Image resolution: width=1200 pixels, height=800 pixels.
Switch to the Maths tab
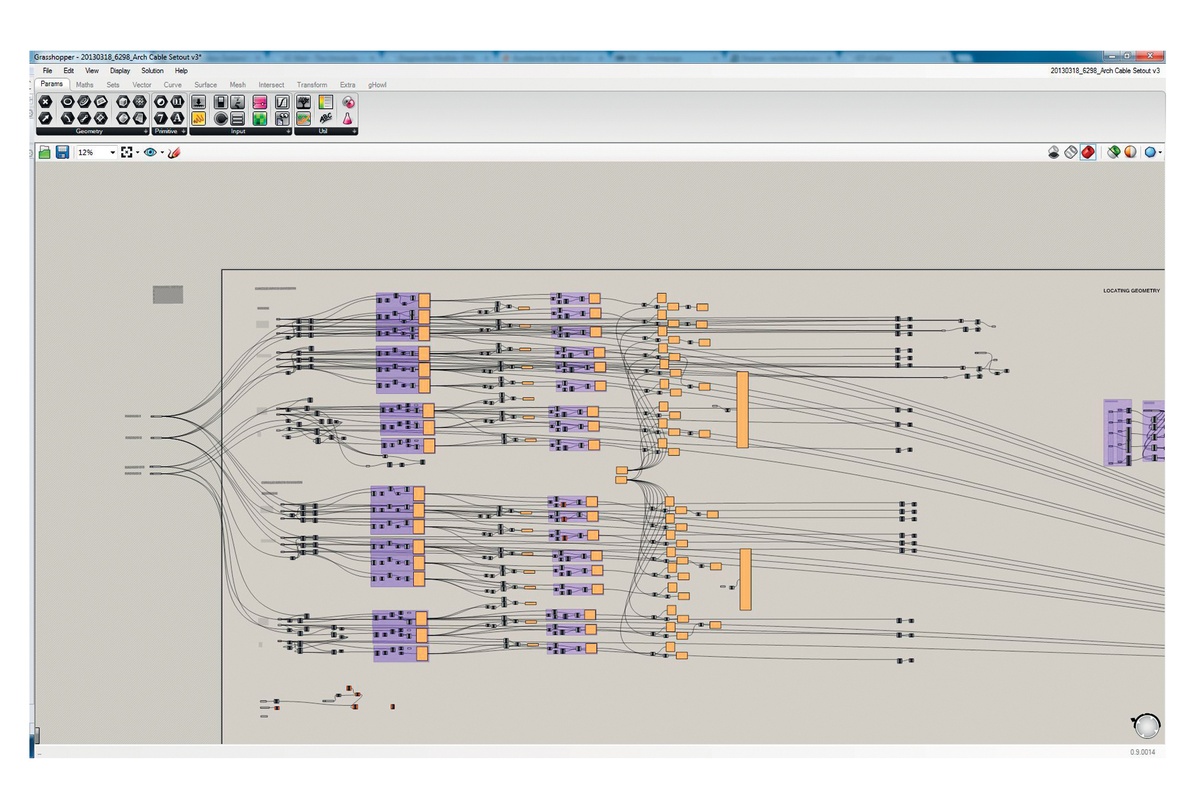(85, 85)
